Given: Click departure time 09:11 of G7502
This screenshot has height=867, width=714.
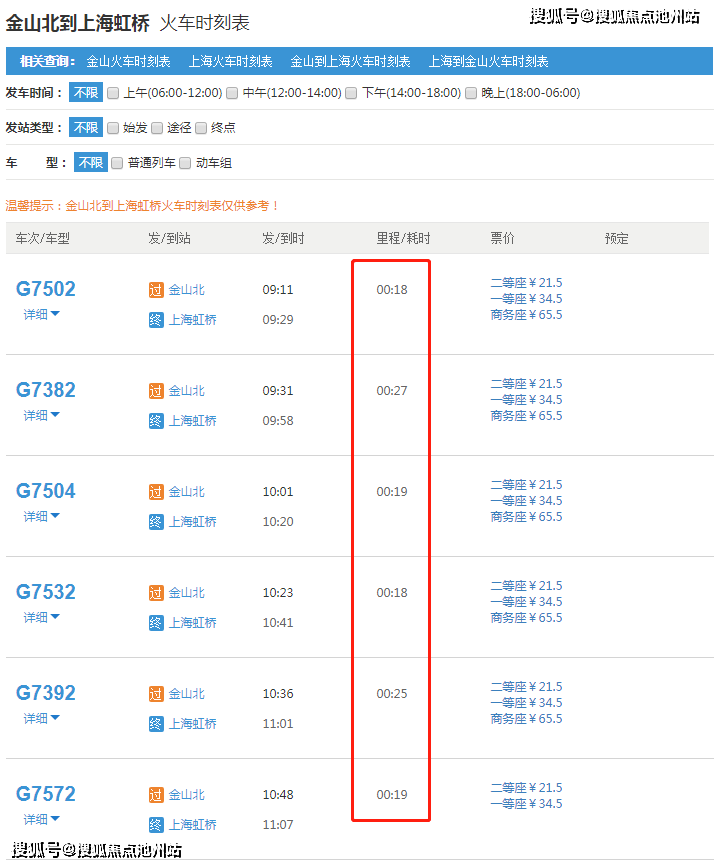Looking at the screenshot, I should tap(278, 290).
